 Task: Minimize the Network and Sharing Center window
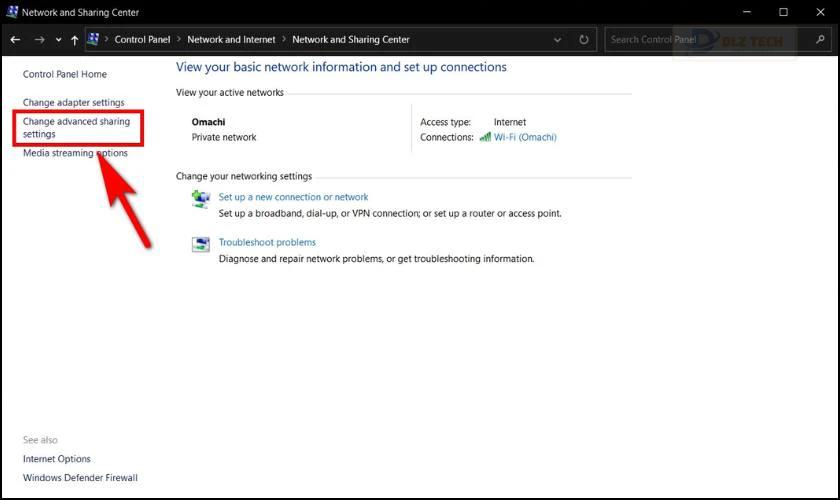coord(747,12)
